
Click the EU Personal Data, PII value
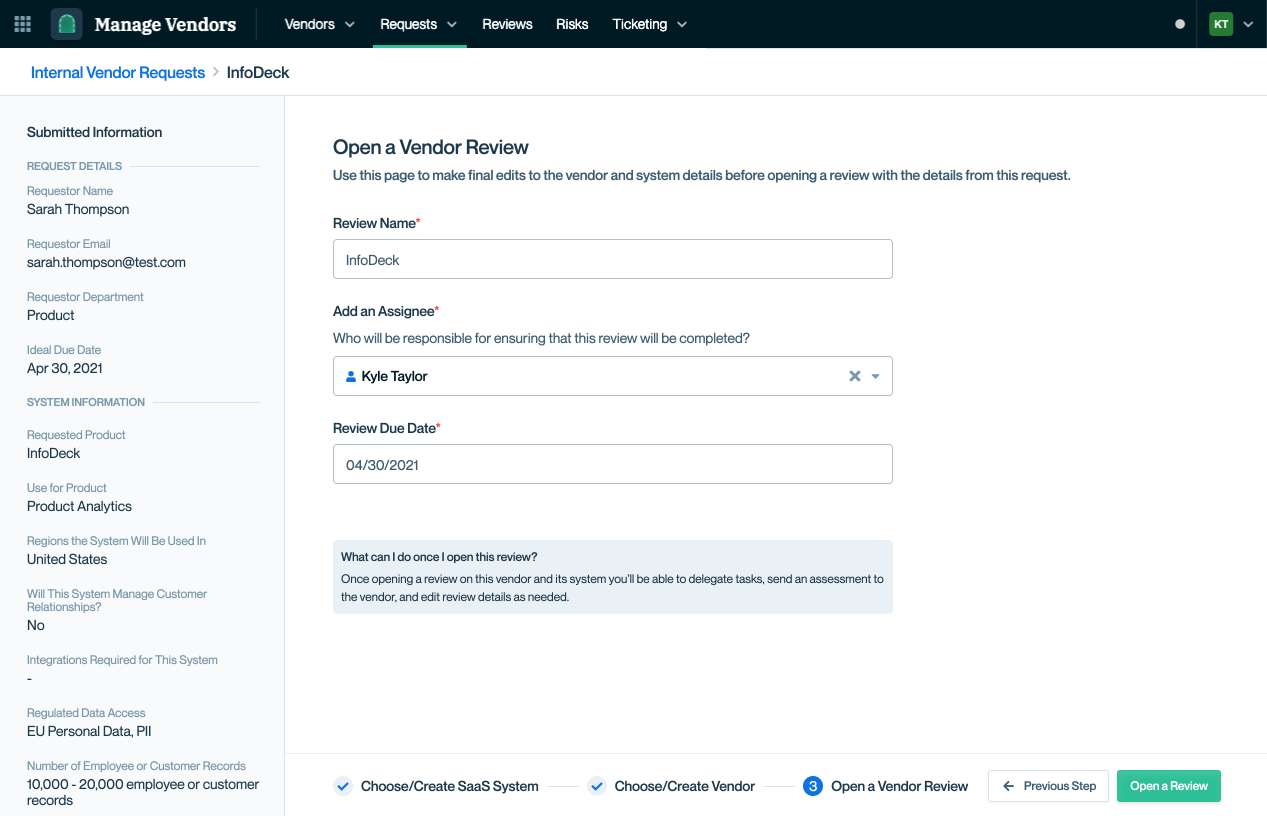(x=89, y=731)
